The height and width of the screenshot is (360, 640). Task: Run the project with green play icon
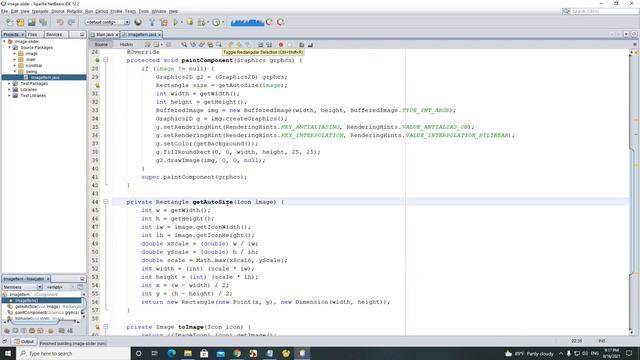[x=176, y=22]
